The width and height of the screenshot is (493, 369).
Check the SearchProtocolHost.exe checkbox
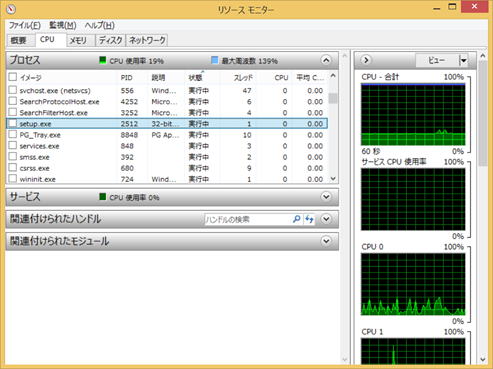(13, 101)
